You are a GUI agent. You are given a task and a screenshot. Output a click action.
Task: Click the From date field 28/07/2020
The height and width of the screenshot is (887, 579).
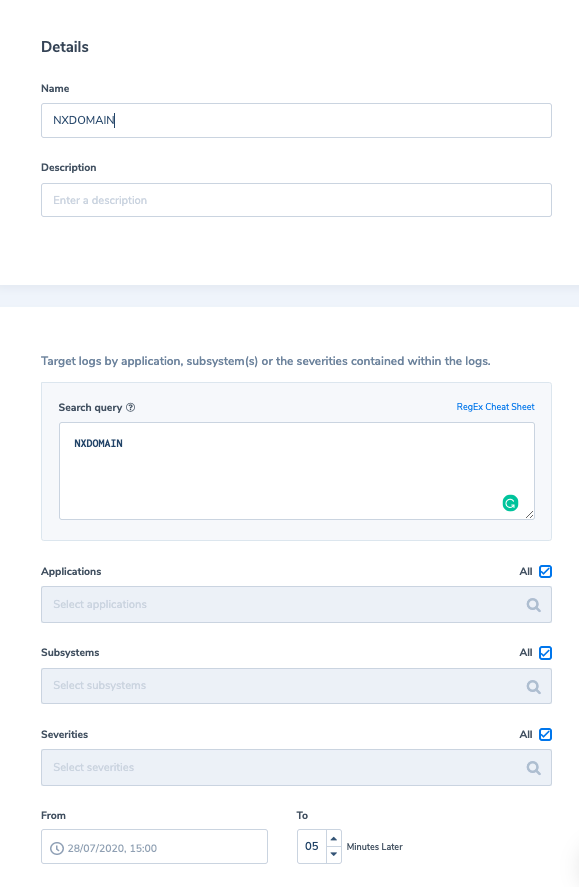click(x=154, y=847)
